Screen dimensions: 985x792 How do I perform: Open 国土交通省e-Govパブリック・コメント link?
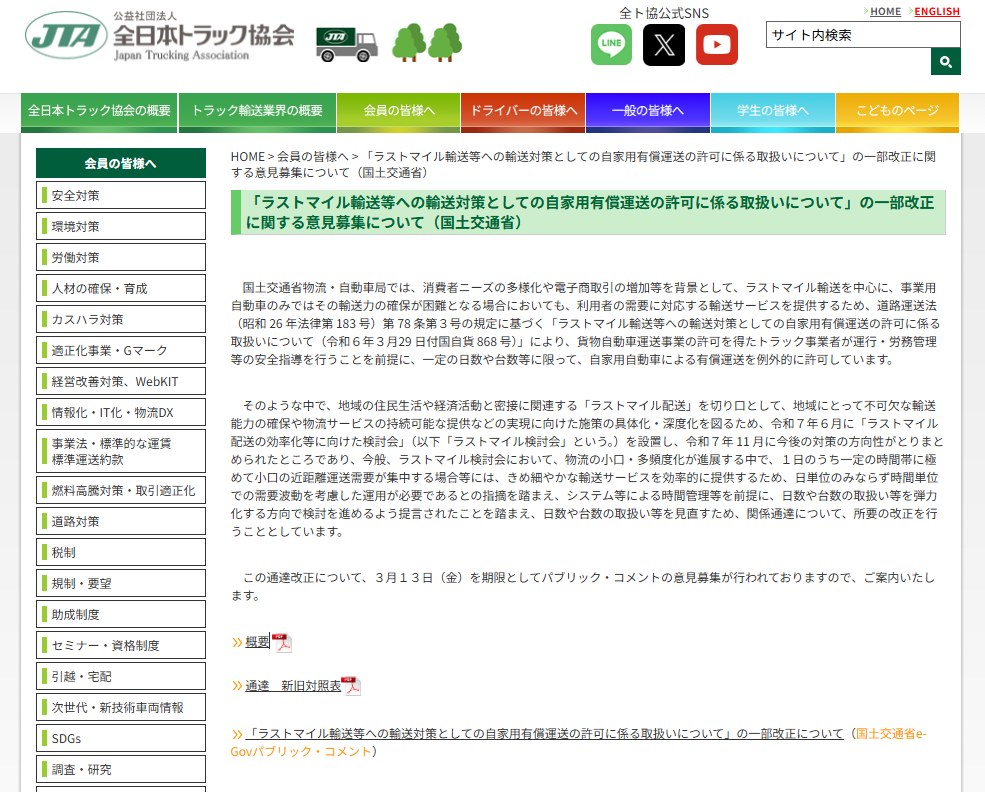[x=891, y=734]
